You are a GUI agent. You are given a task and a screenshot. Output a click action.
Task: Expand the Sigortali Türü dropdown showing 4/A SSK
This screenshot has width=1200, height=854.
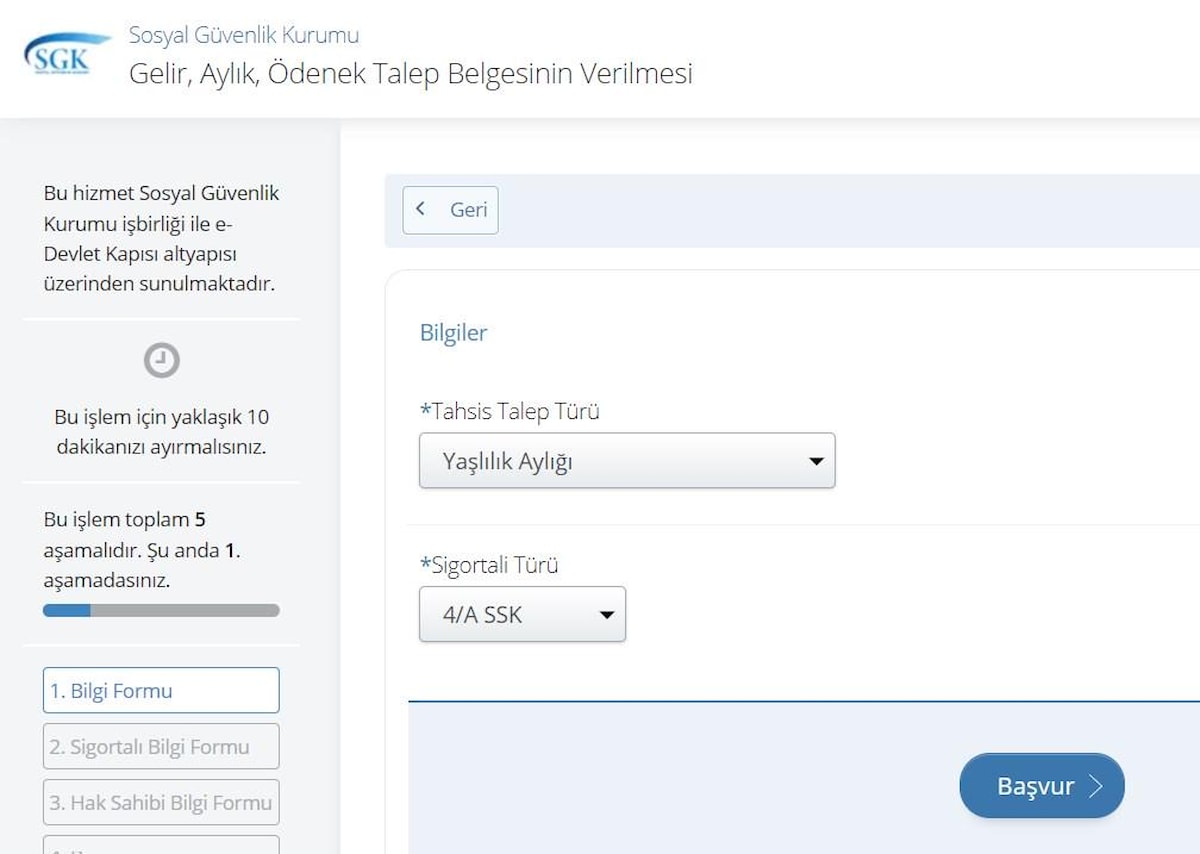pyautogui.click(x=522, y=614)
